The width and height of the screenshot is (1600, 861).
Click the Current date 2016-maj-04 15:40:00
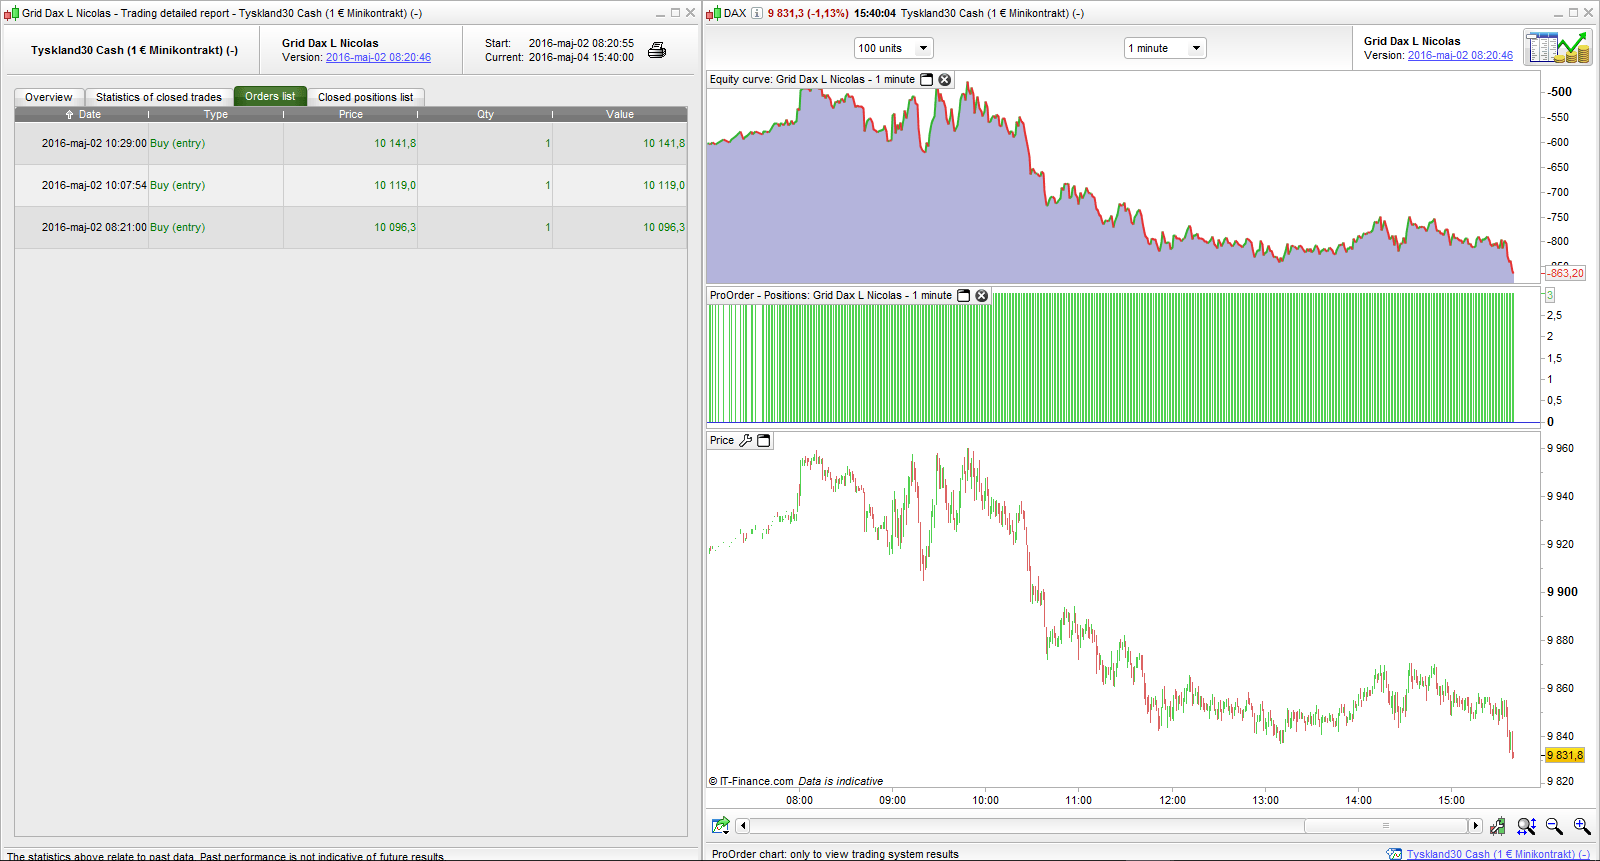point(581,57)
